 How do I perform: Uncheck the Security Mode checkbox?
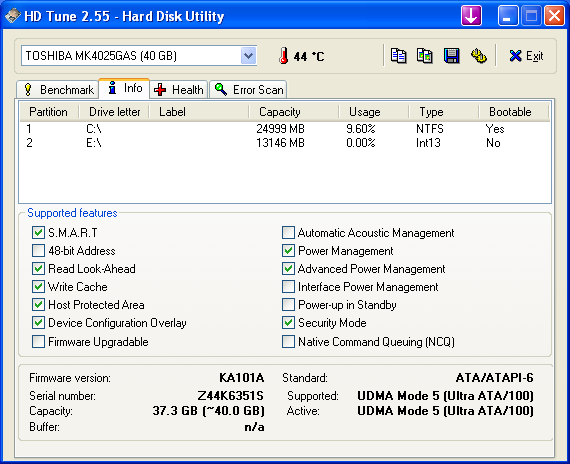click(x=288, y=323)
